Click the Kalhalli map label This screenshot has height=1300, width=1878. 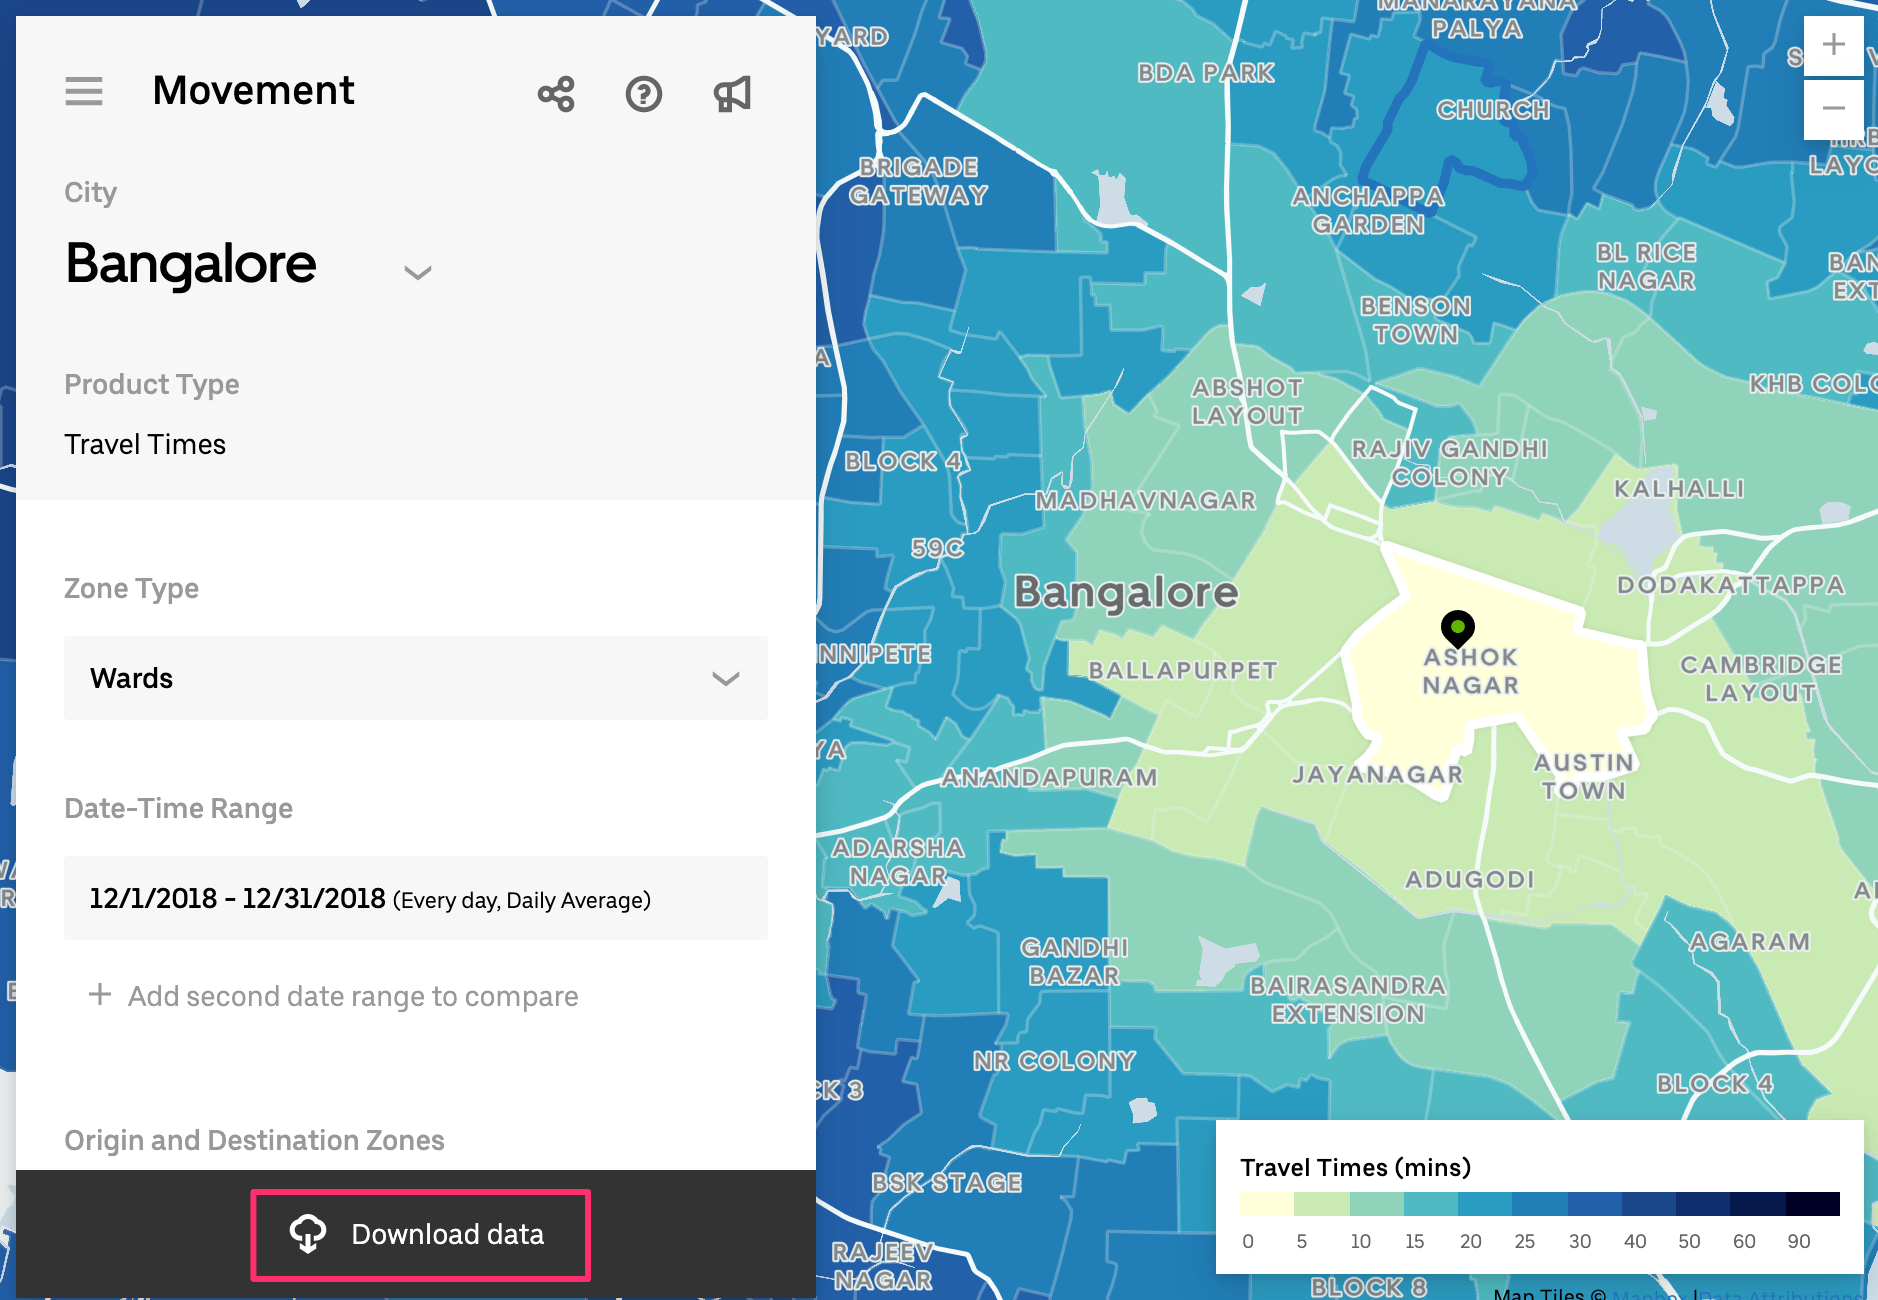[1679, 489]
